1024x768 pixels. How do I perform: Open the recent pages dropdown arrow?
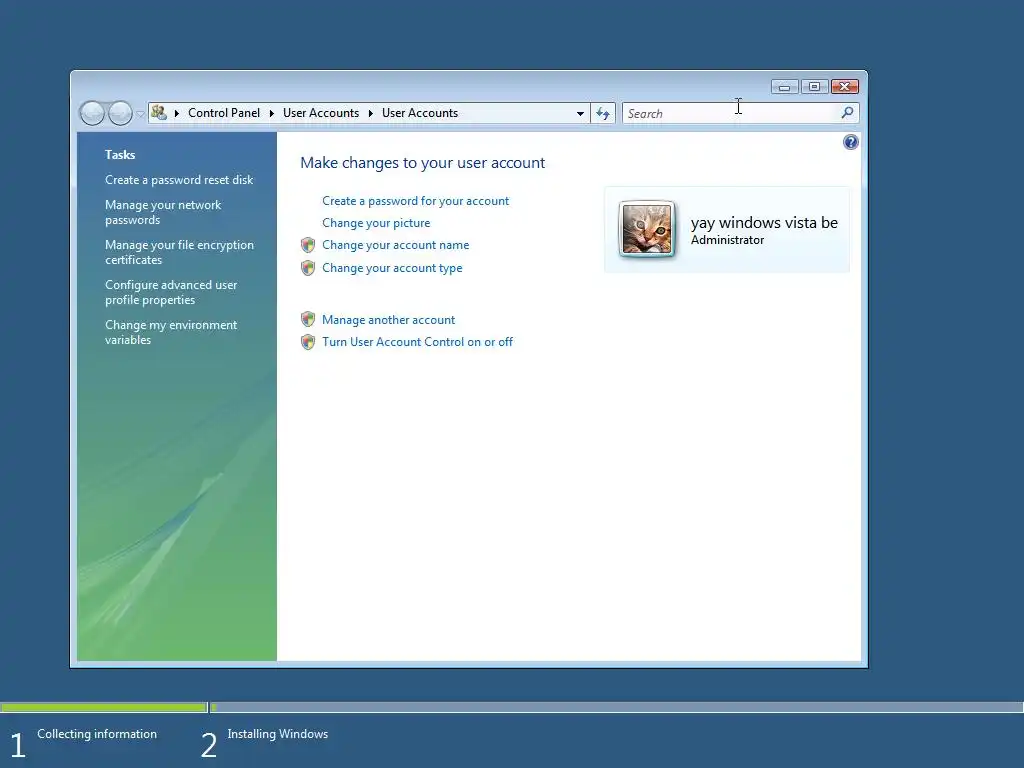coord(140,114)
